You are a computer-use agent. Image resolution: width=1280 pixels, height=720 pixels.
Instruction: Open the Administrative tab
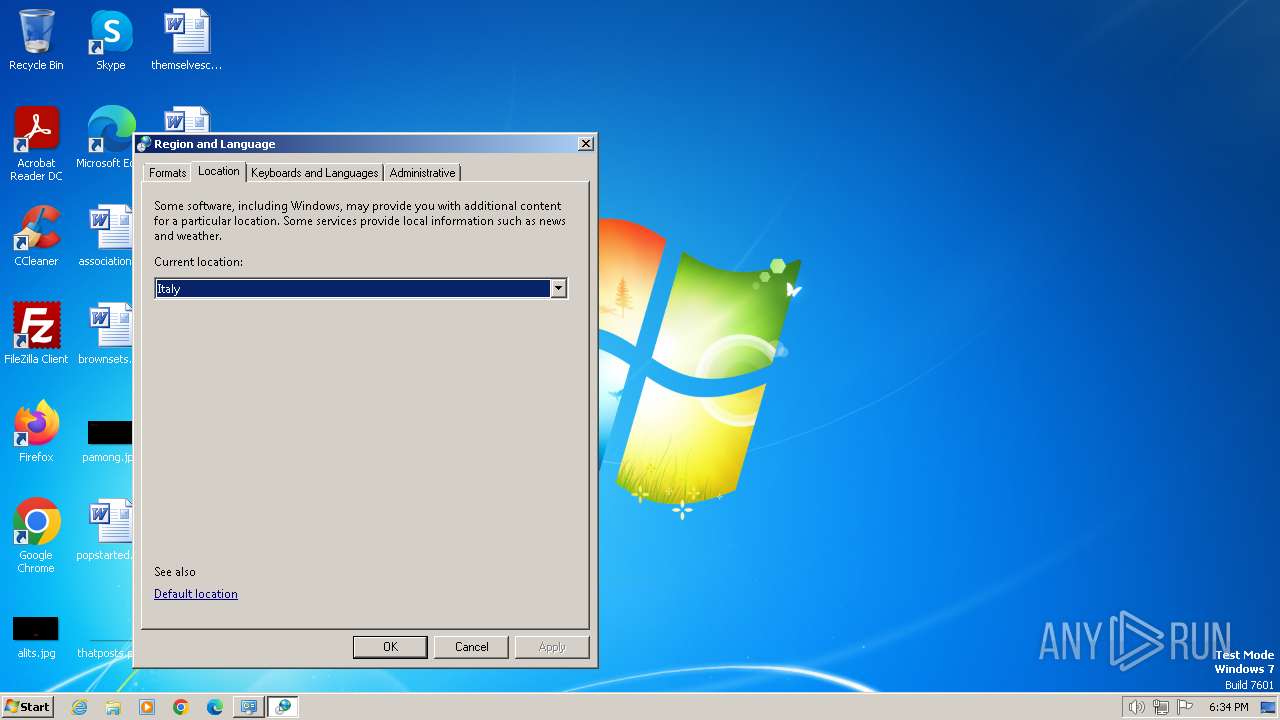tap(422, 173)
